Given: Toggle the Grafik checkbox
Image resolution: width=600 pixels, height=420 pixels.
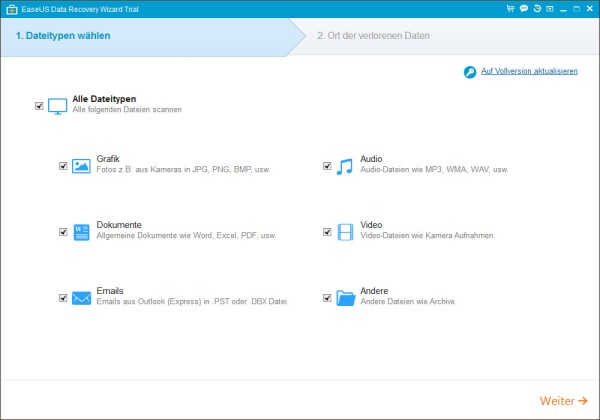Looking at the screenshot, I should click(x=63, y=166).
